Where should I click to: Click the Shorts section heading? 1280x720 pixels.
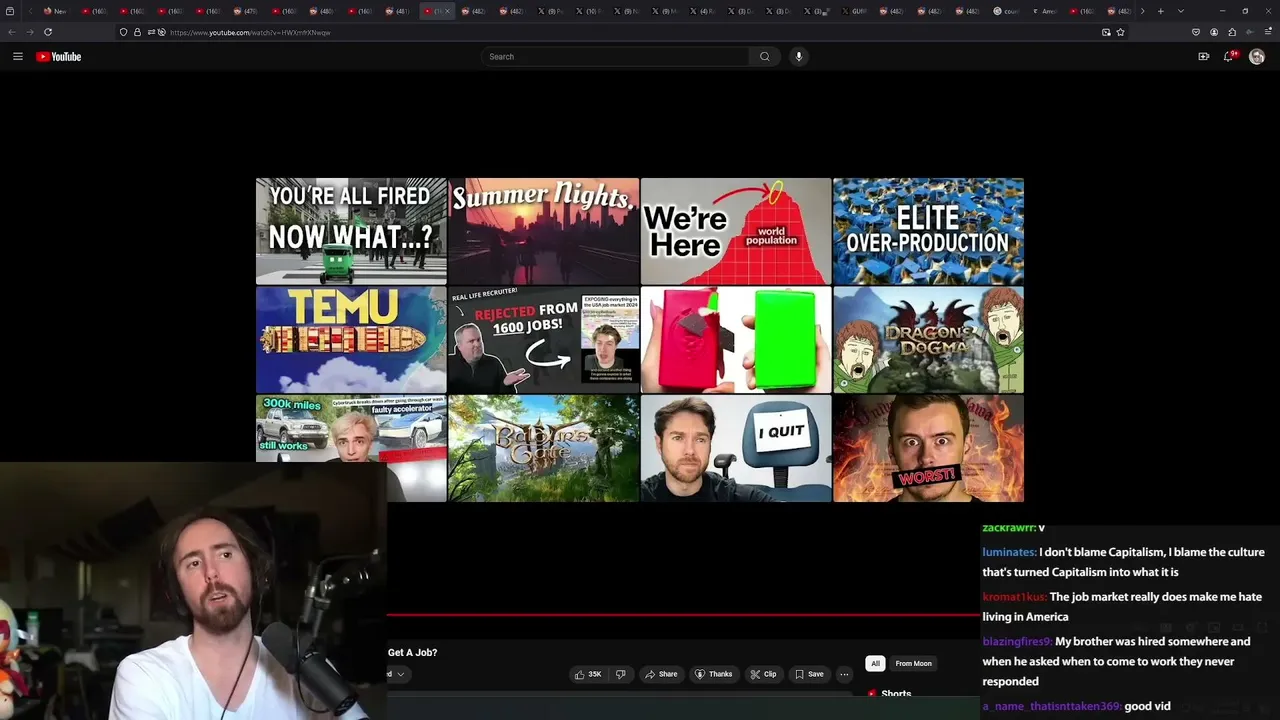tap(896, 694)
